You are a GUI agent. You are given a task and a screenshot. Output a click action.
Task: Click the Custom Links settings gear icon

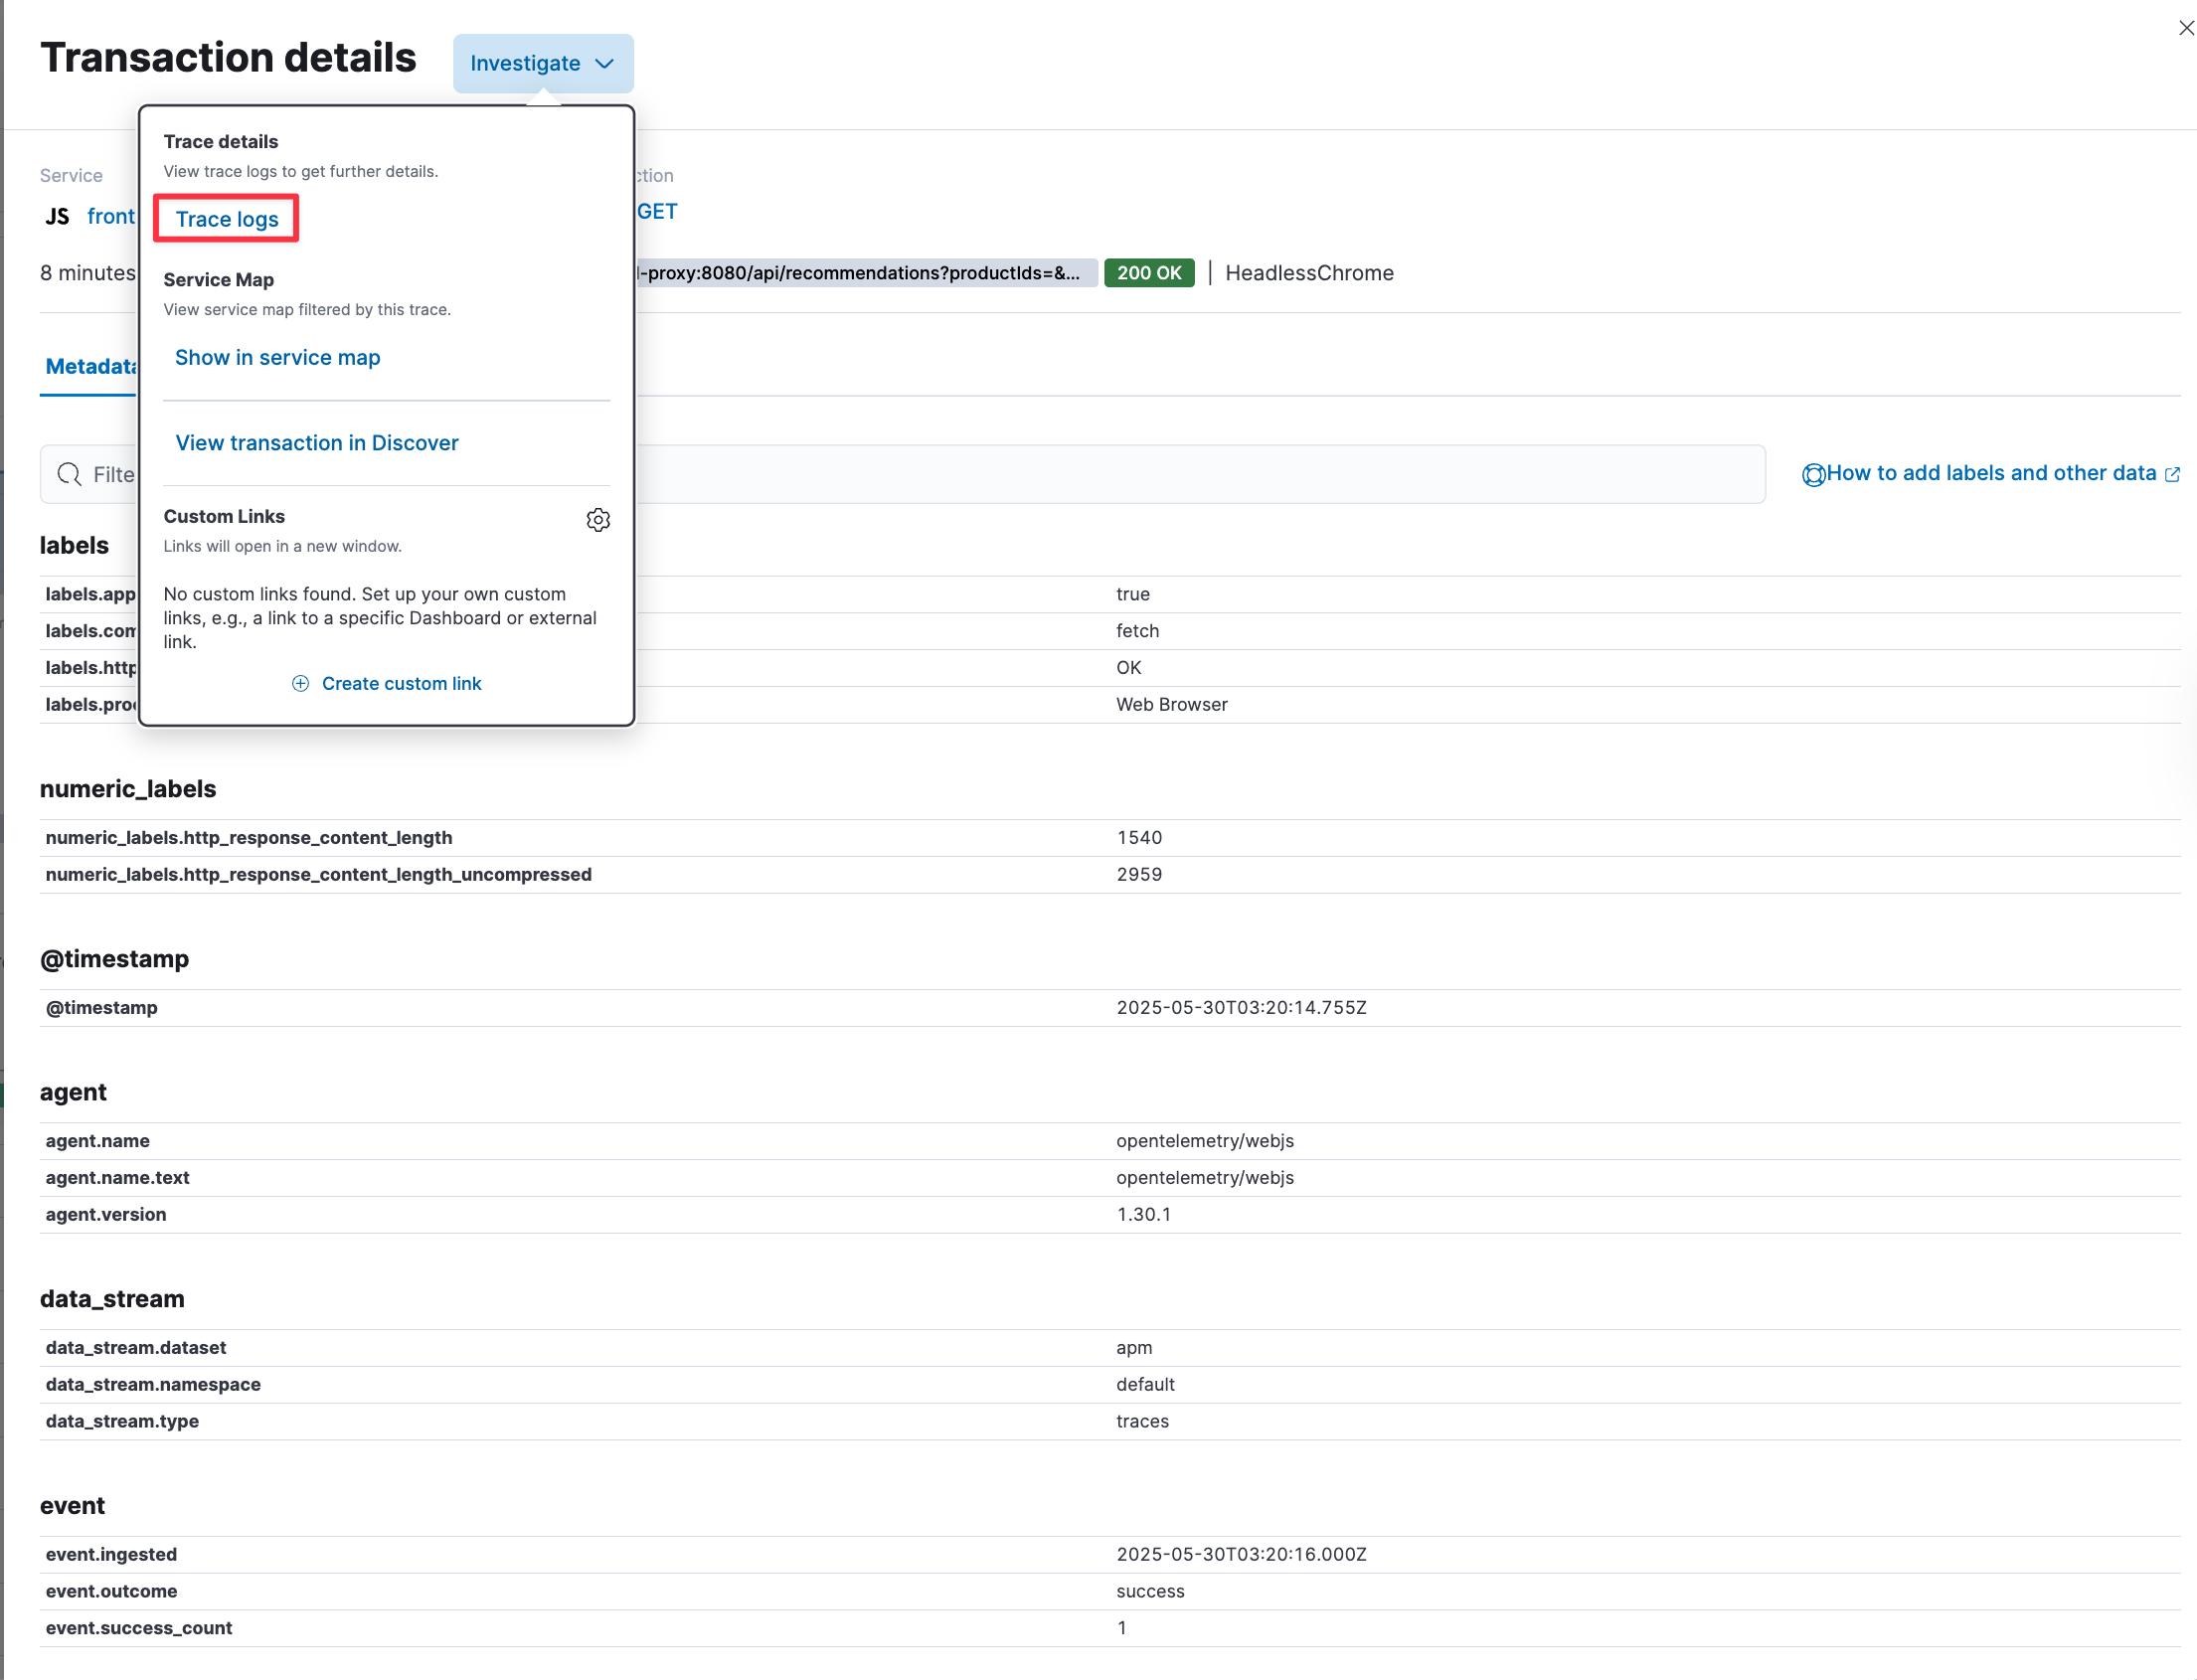tap(598, 520)
